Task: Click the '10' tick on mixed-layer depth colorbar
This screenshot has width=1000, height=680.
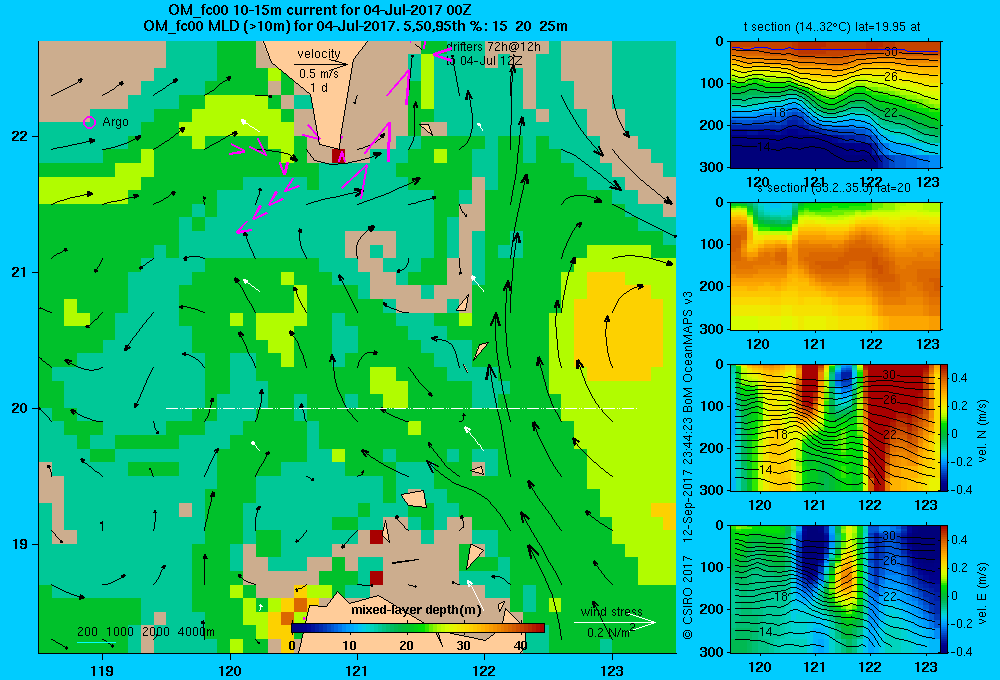Action: tap(349, 646)
